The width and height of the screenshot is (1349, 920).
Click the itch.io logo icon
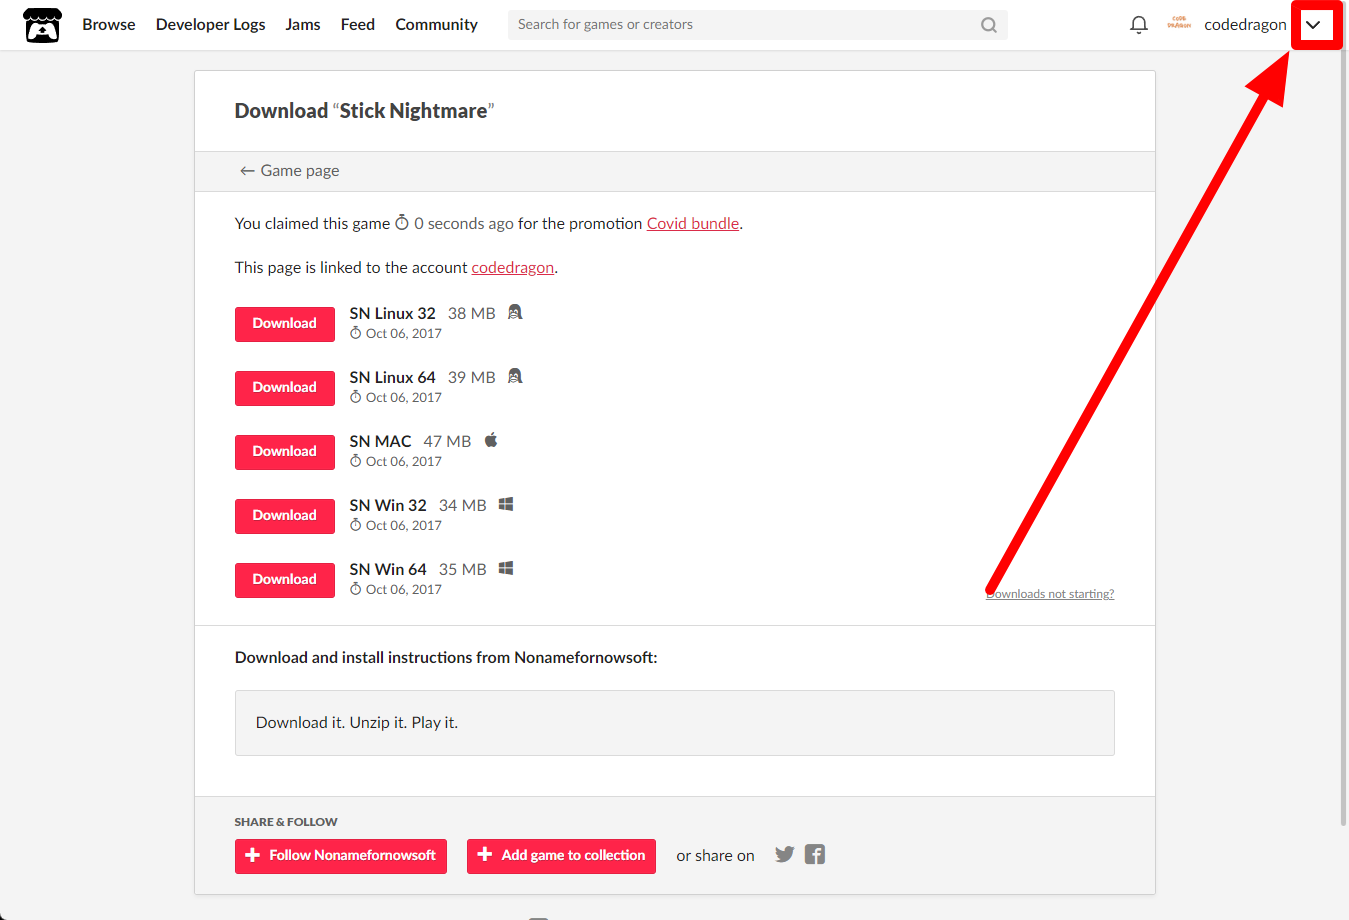click(x=42, y=25)
